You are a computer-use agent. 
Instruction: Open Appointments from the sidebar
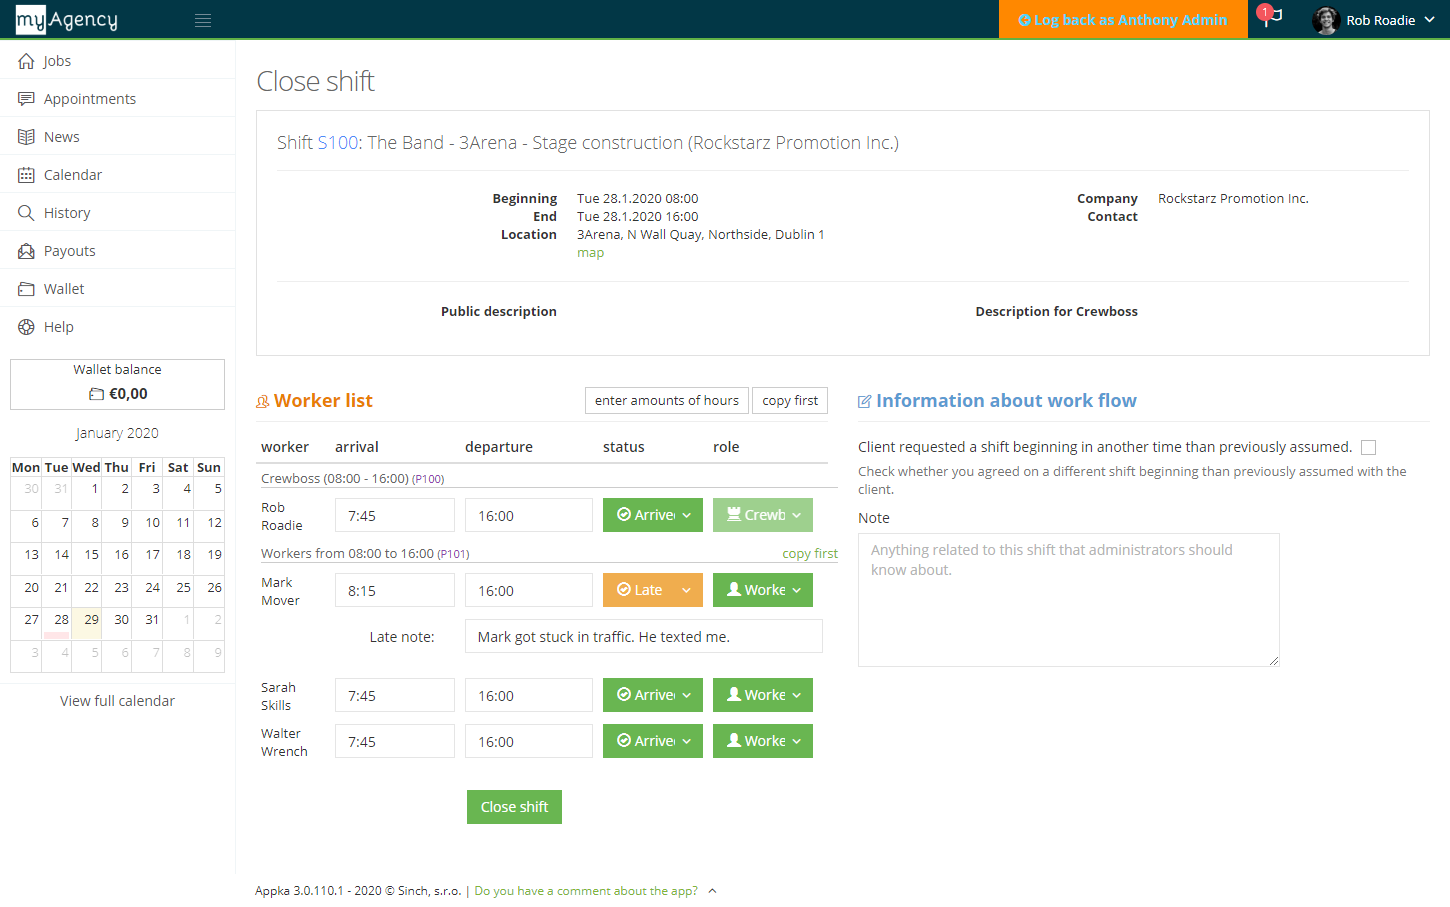coord(87,98)
